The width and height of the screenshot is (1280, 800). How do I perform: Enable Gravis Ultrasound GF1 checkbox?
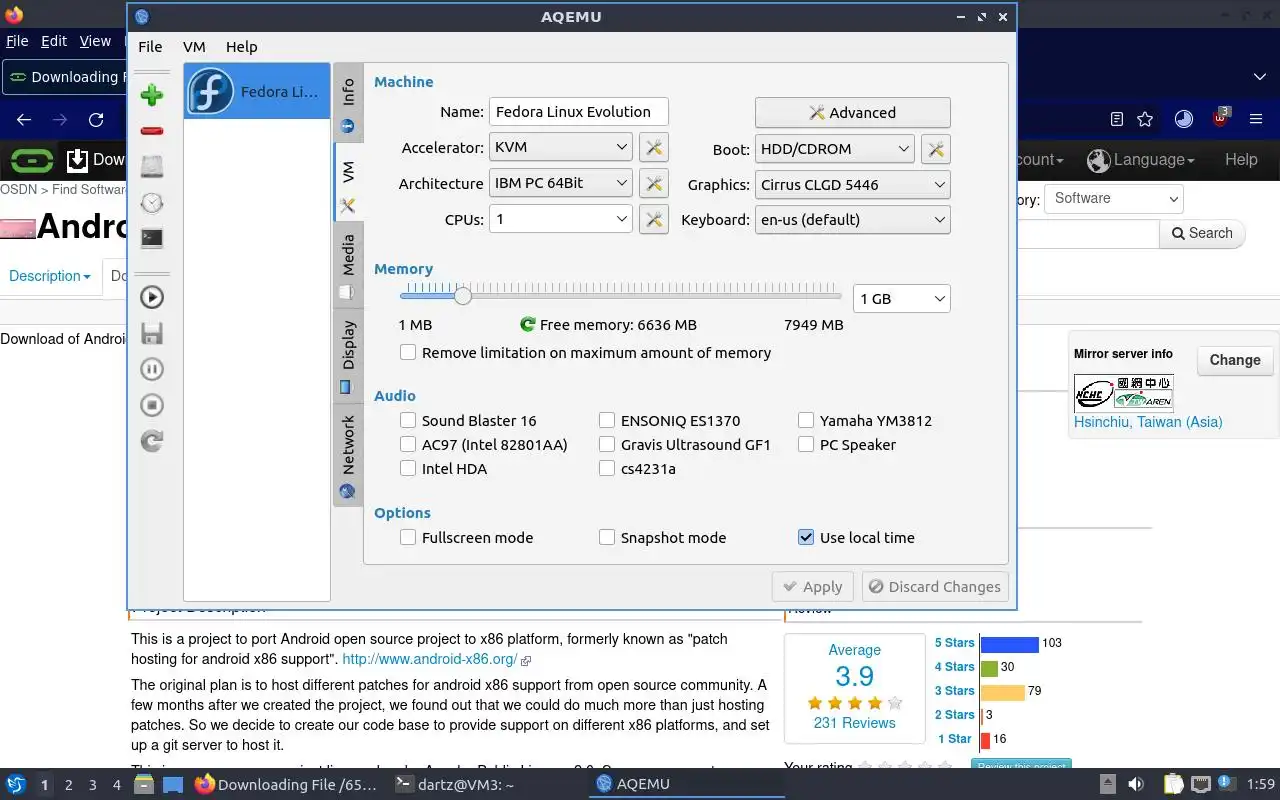(x=607, y=444)
